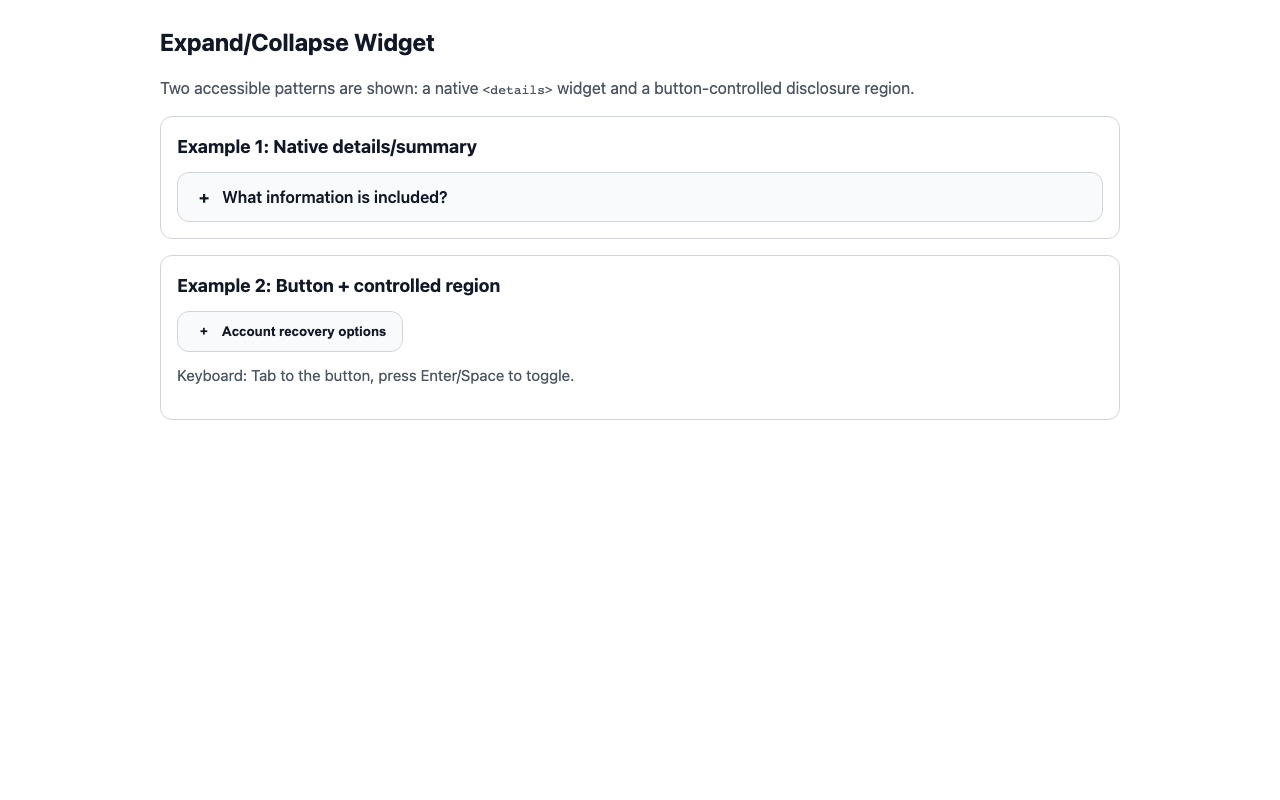Image resolution: width=1280 pixels, height=800 pixels.
Task: Click the inline '<details>' code snippet
Action: pos(516,89)
